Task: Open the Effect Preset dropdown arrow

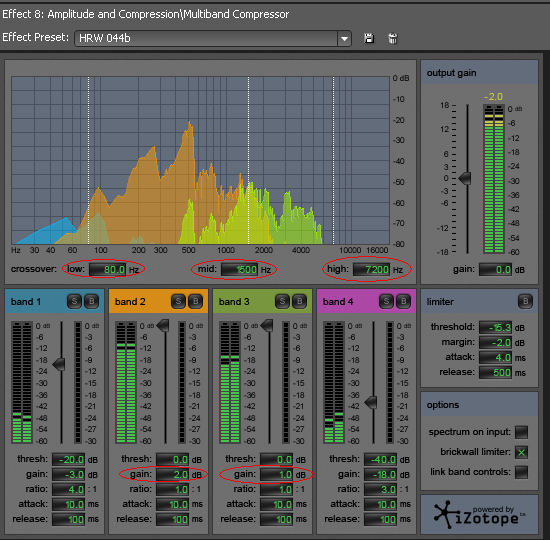Action: click(x=344, y=38)
